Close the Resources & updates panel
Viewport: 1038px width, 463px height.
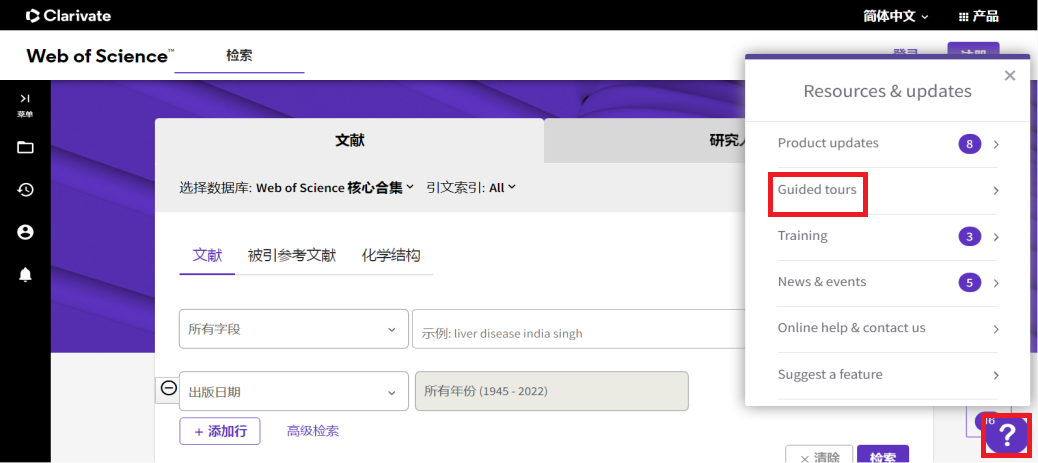click(x=1010, y=76)
